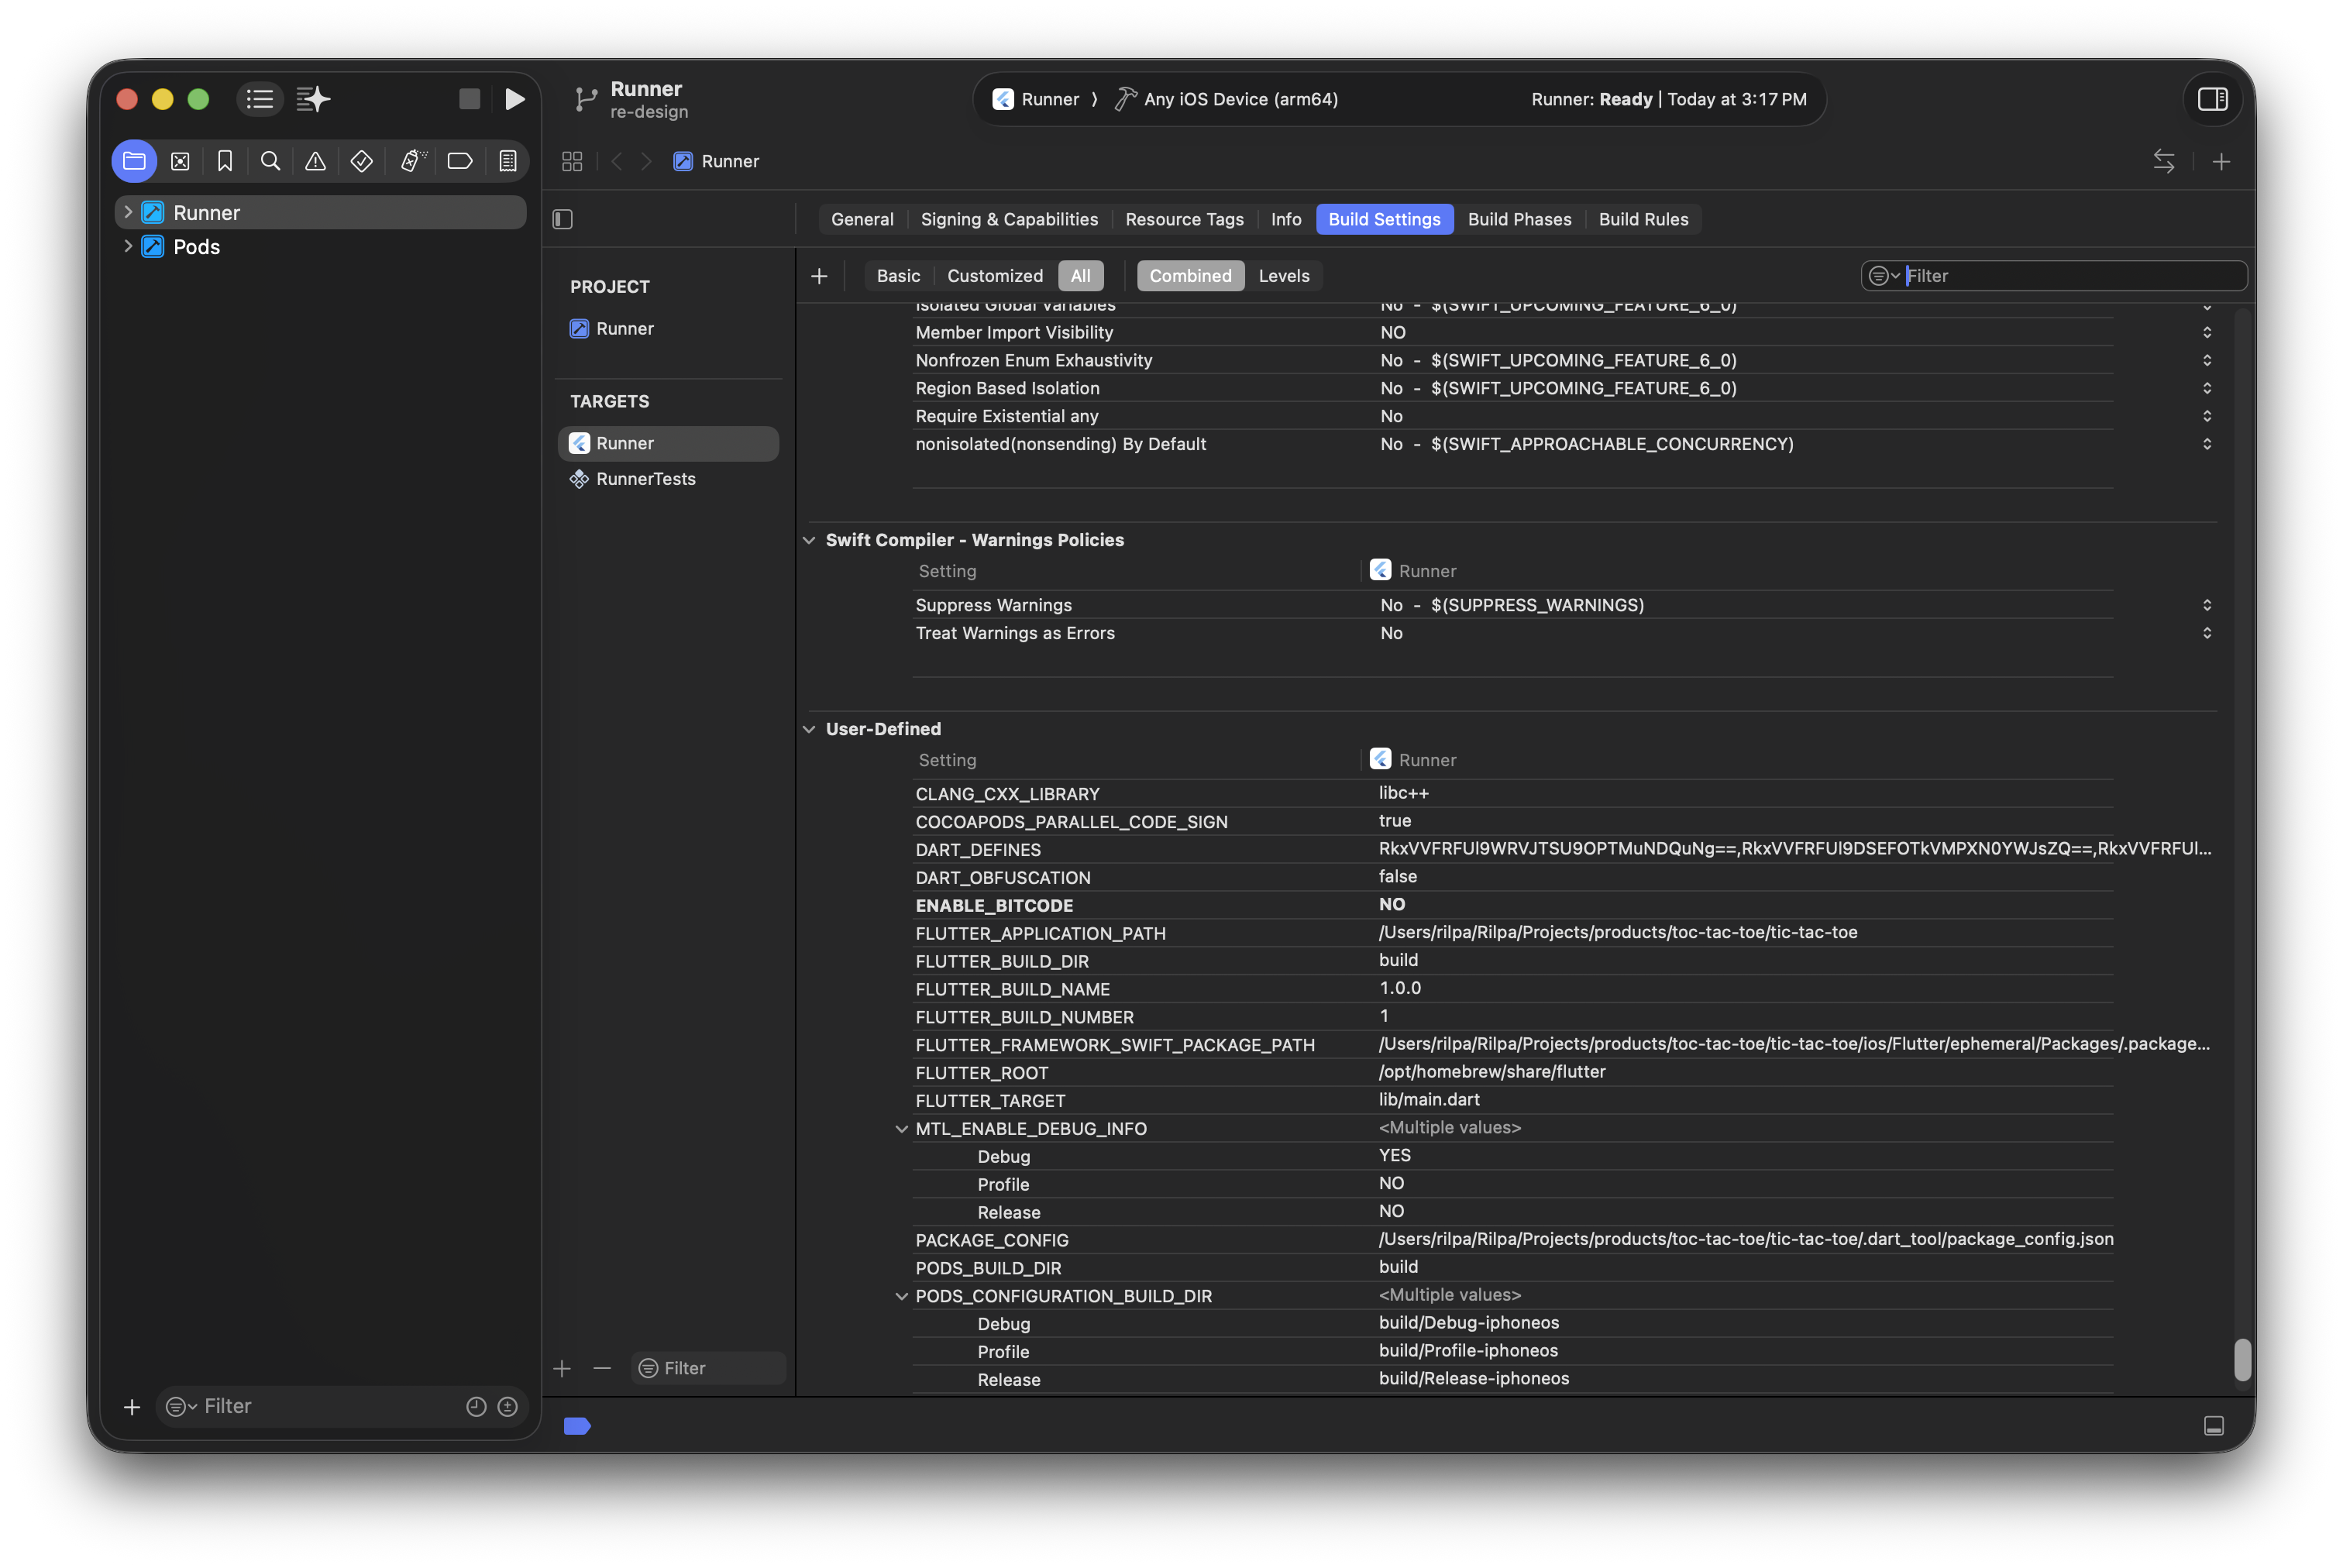Collapse the User-Defined section
The width and height of the screenshot is (2343, 1568).
(809, 729)
